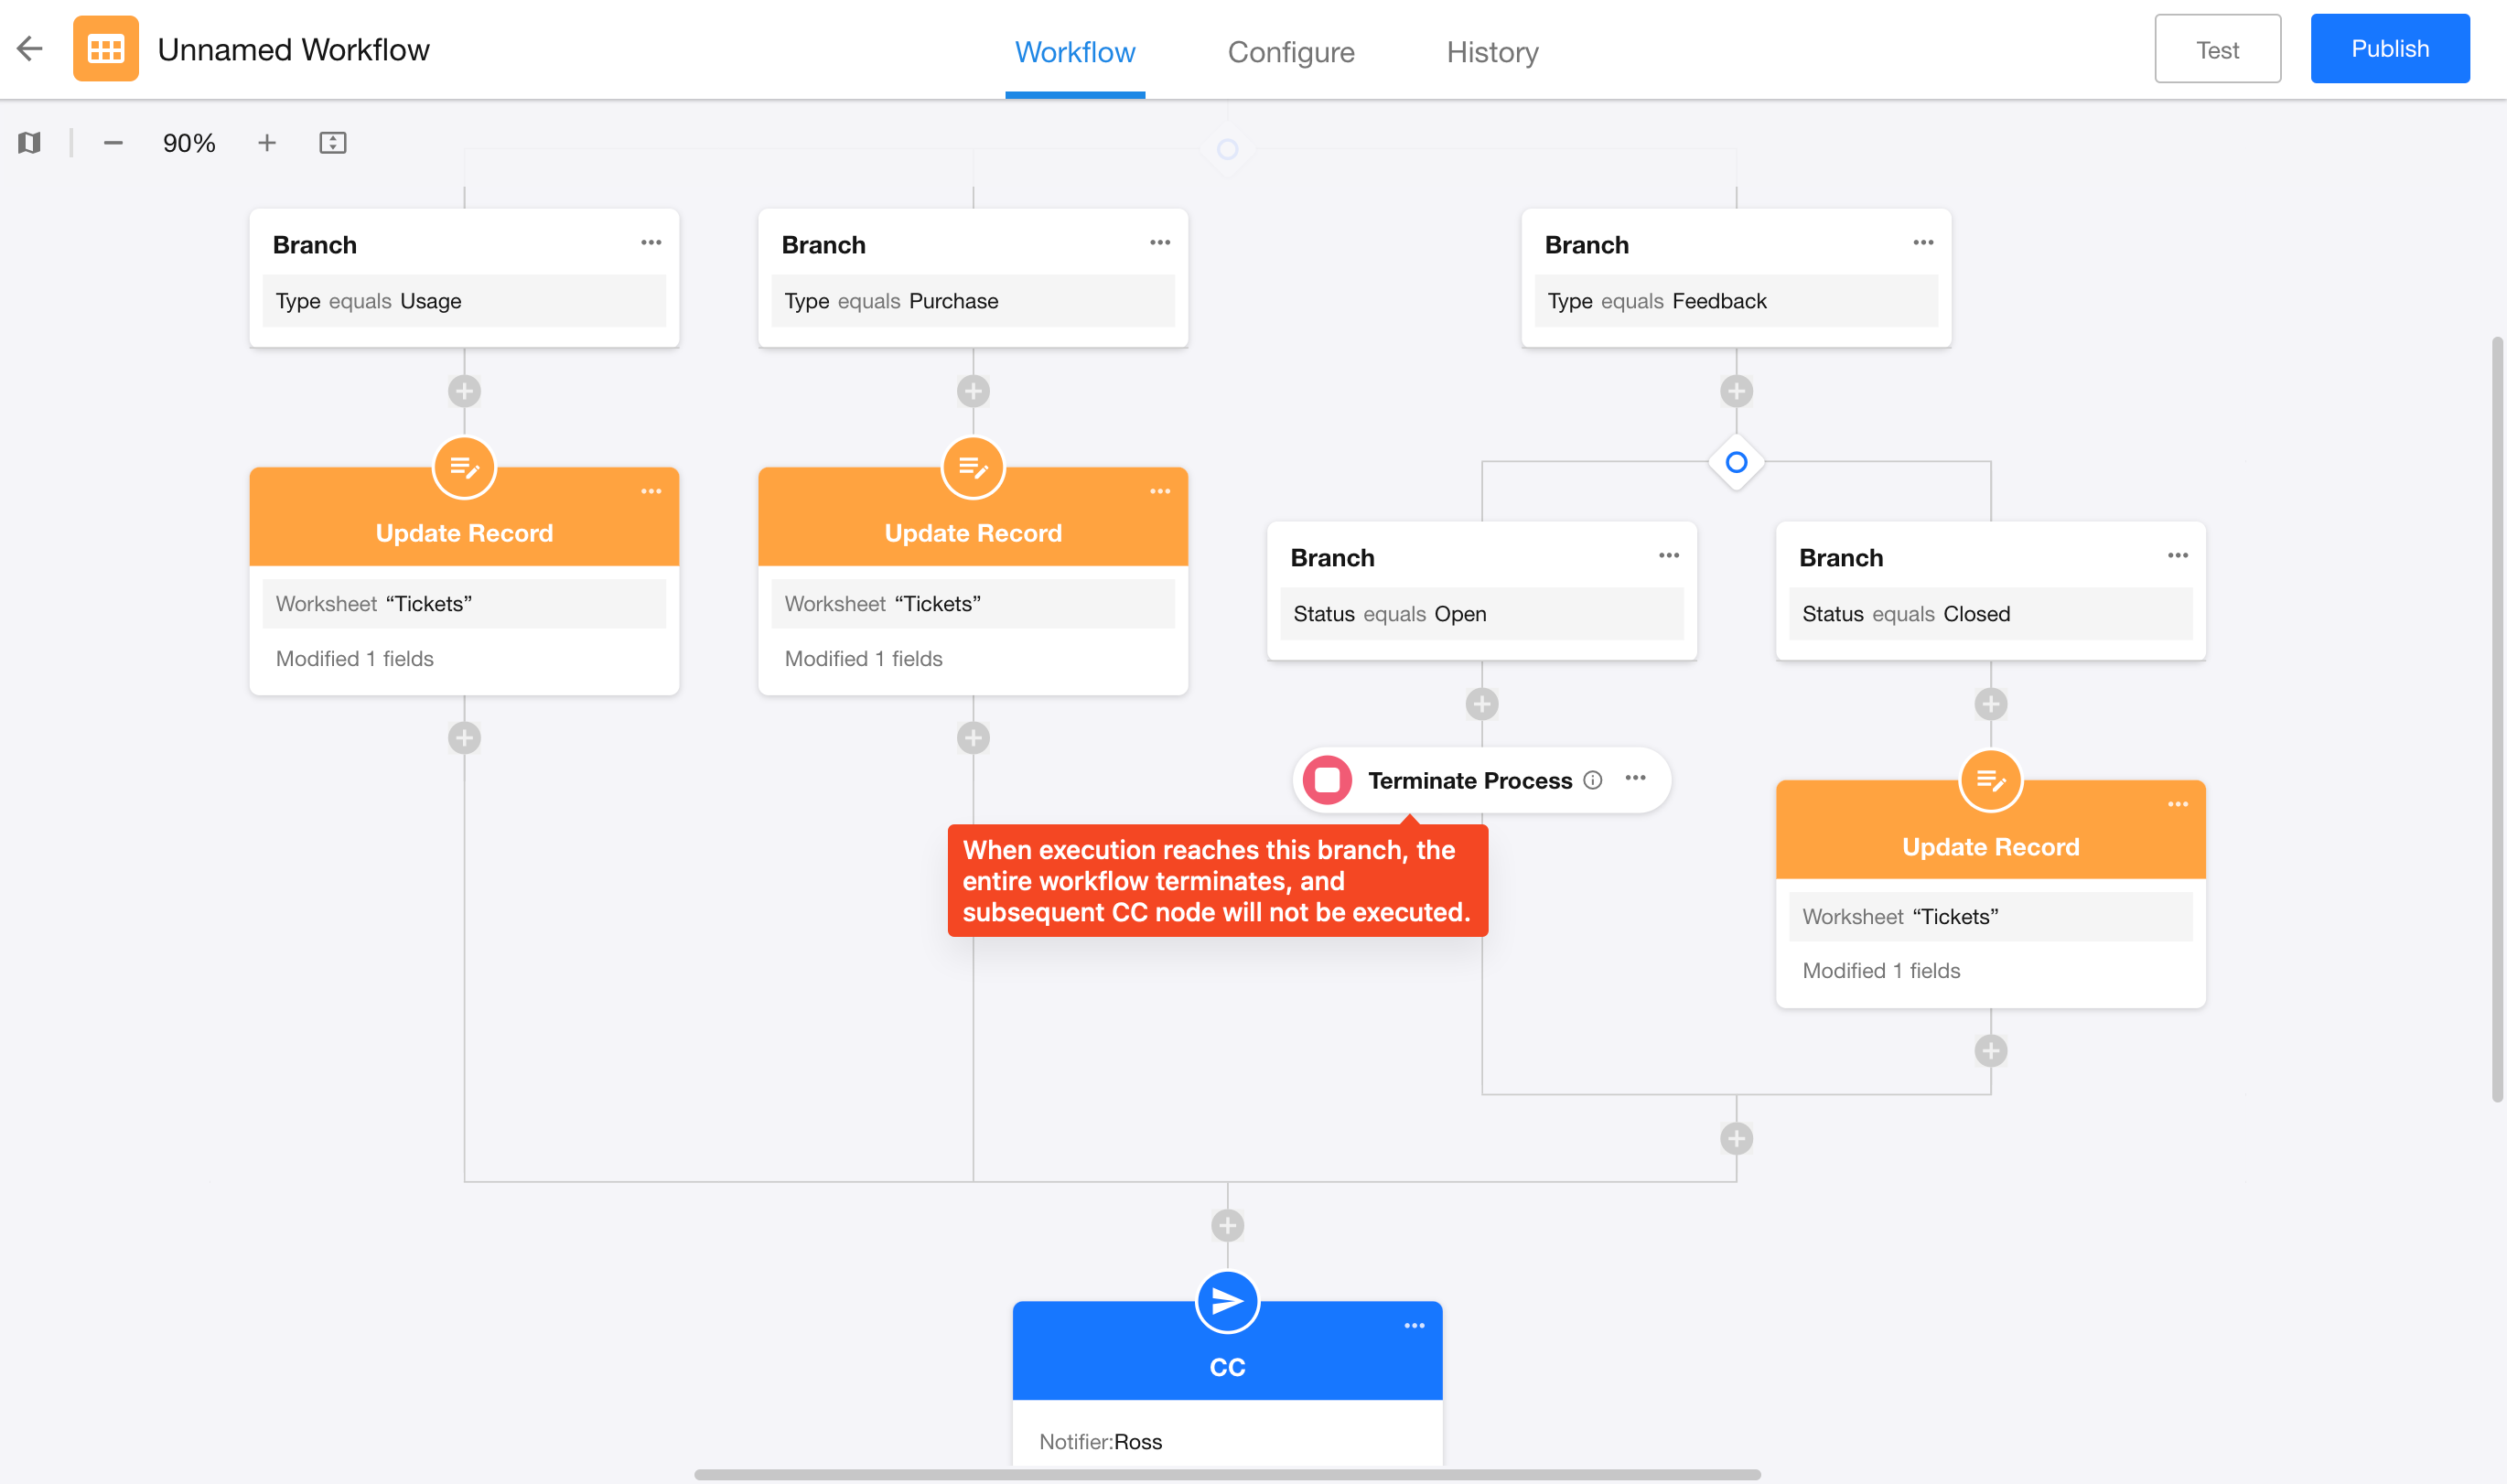
Task: Click the back arrow icon
Action: pos(30,49)
